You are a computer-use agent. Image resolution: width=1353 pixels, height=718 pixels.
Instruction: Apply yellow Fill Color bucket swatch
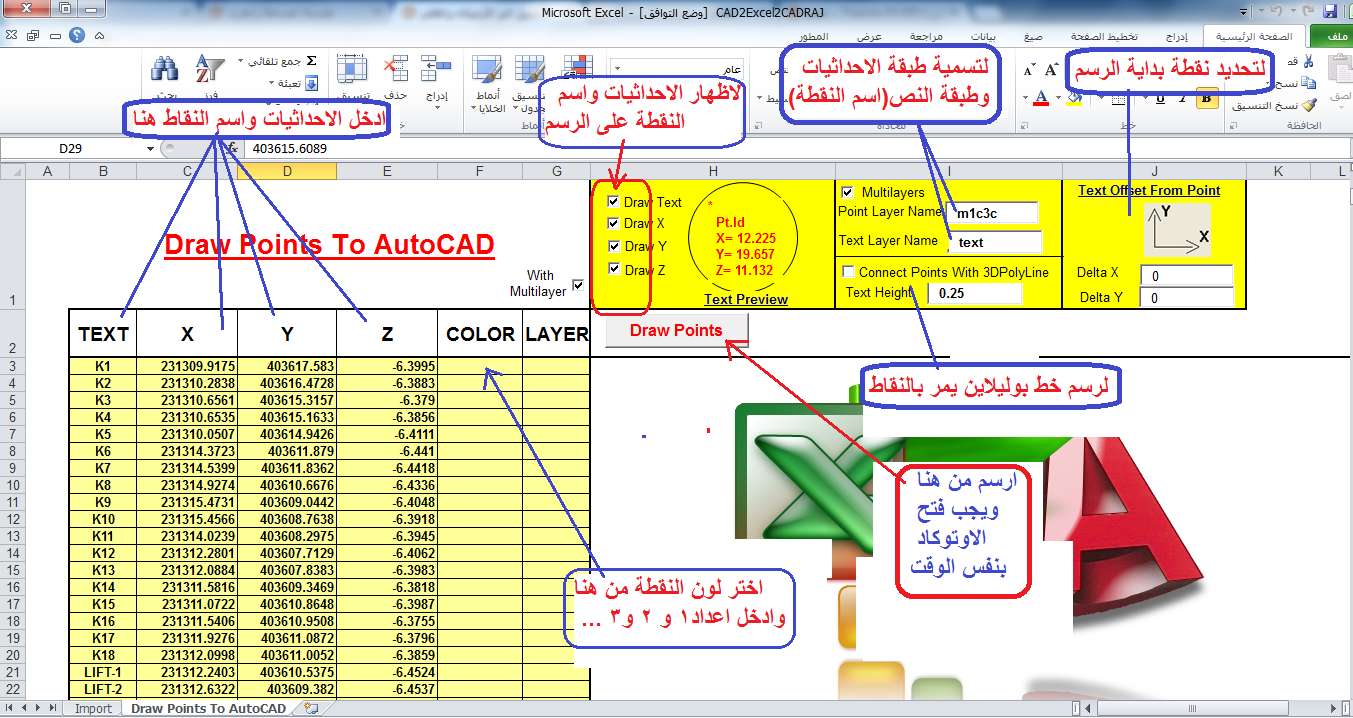1074,98
